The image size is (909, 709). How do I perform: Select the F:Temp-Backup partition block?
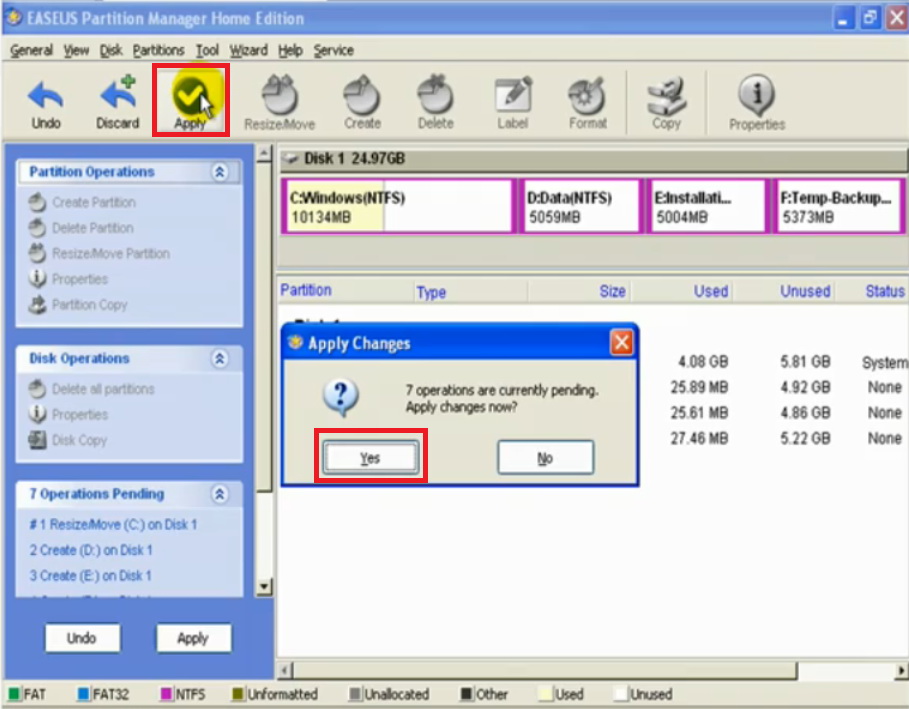click(x=839, y=206)
